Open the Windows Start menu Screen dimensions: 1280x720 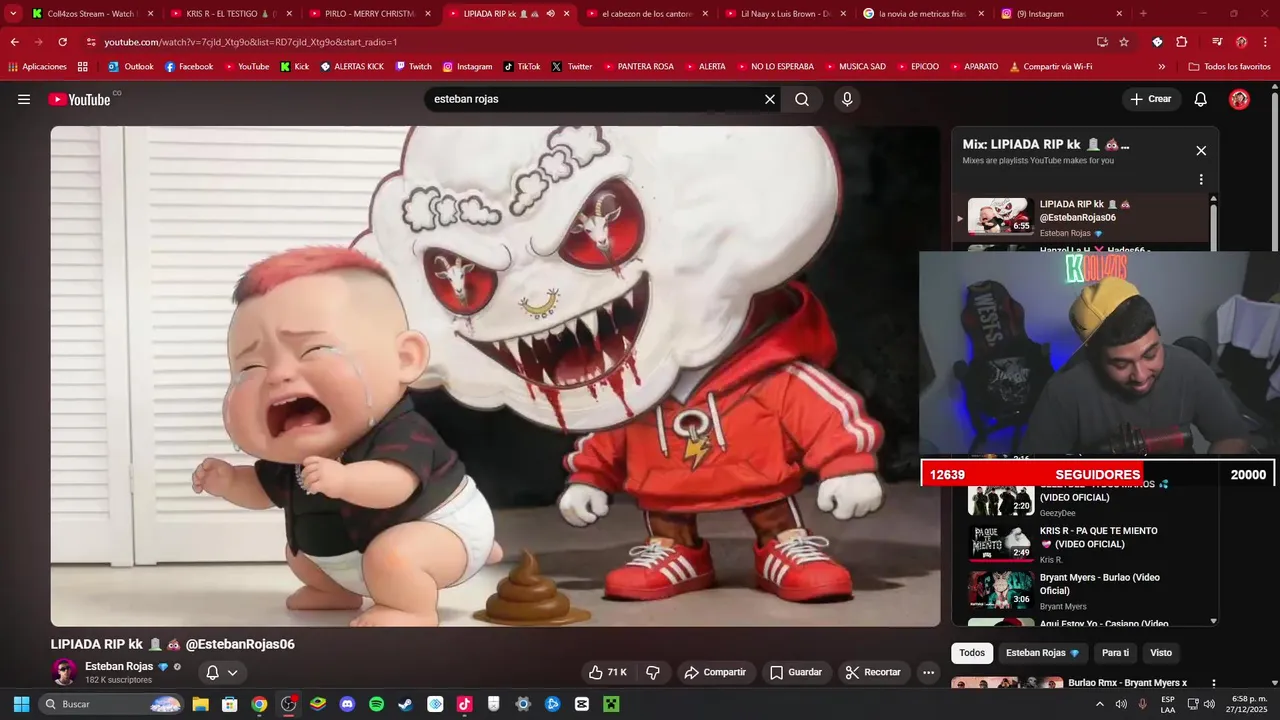click(x=21, y=704)
